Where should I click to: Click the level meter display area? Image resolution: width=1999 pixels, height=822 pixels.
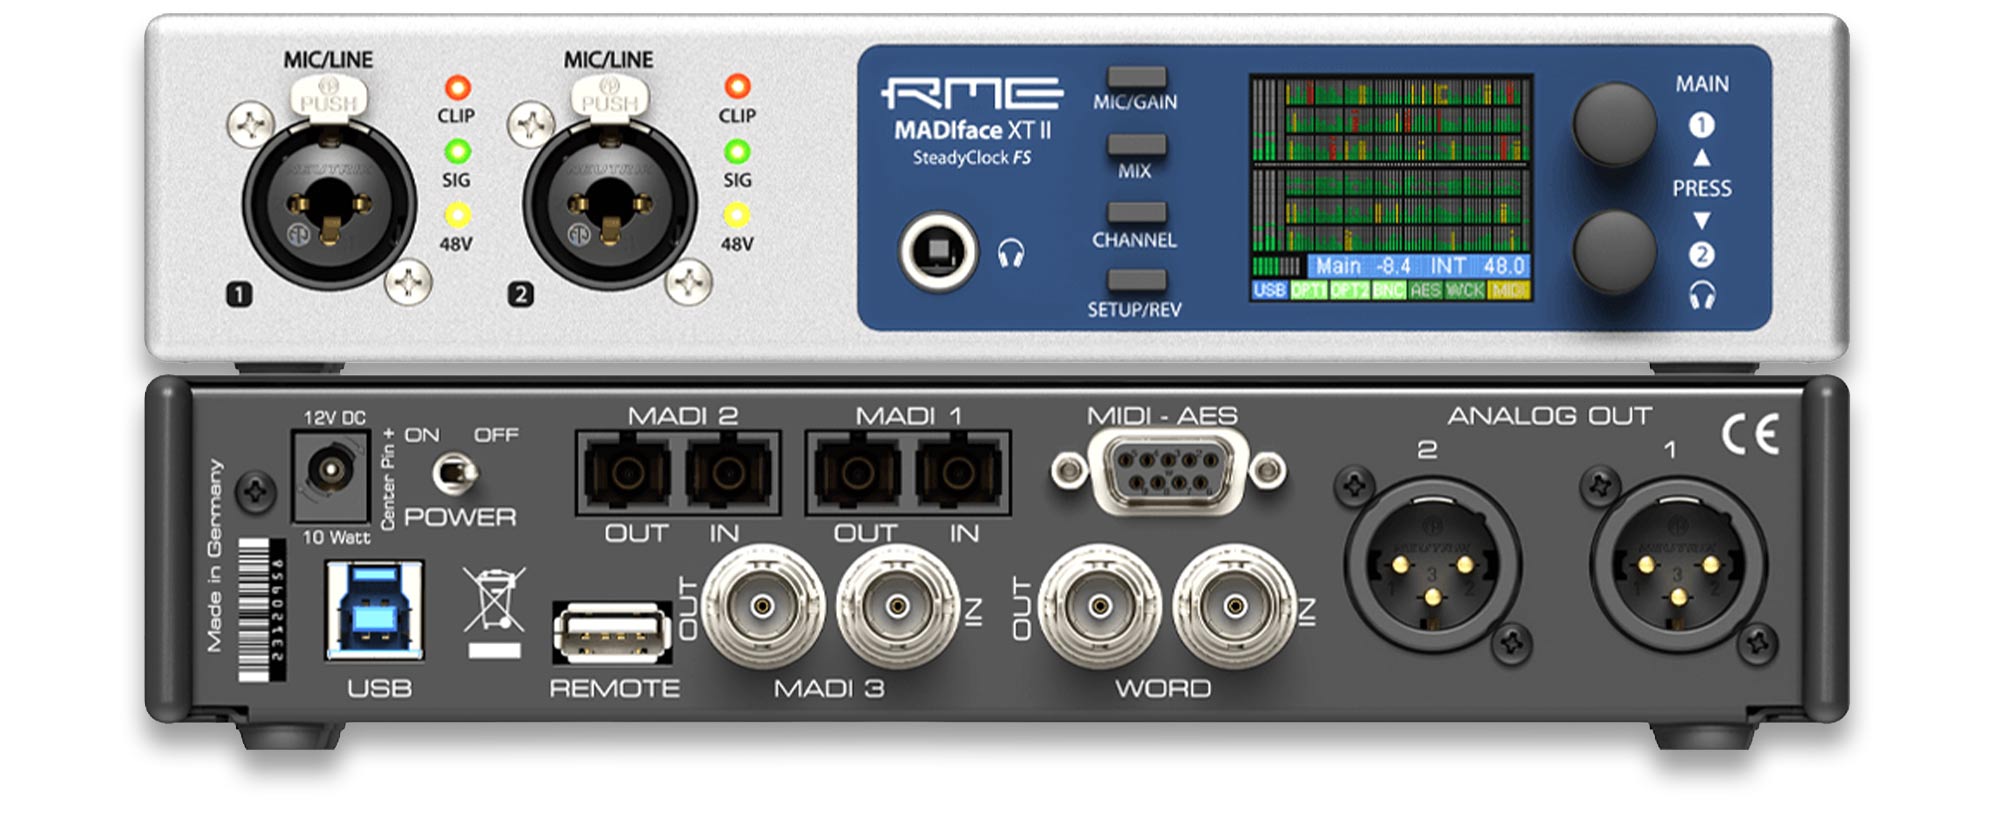[1391, 165]
